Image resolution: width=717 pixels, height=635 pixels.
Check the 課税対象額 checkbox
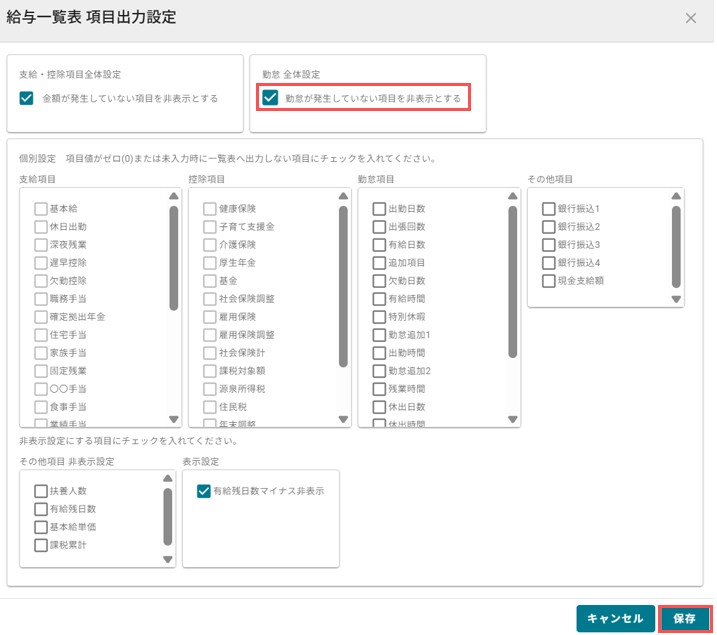tap(210, 371)
